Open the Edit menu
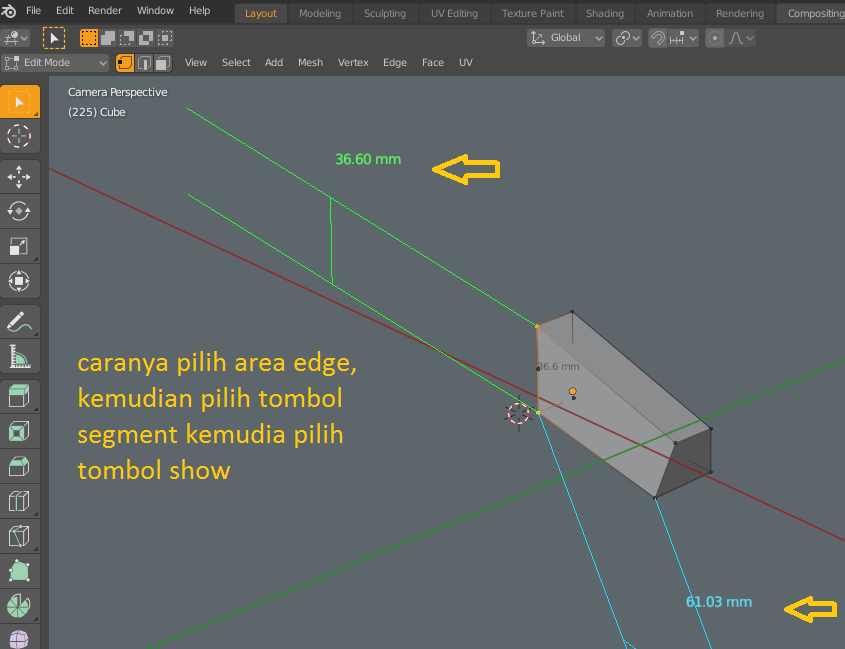 (x=65, y=10)
